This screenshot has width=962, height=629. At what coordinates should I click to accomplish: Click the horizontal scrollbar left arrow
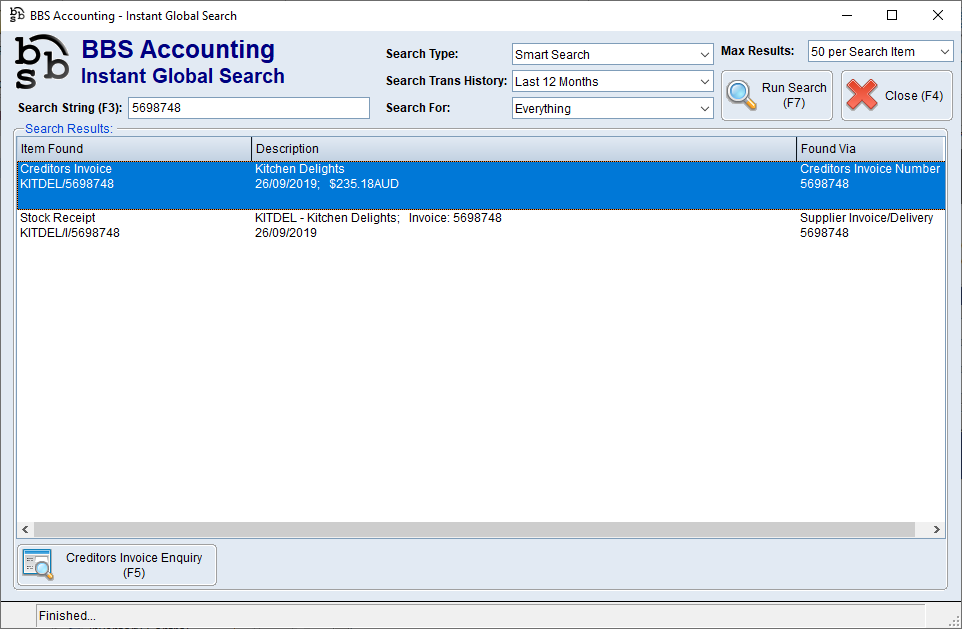click(25, 530)
